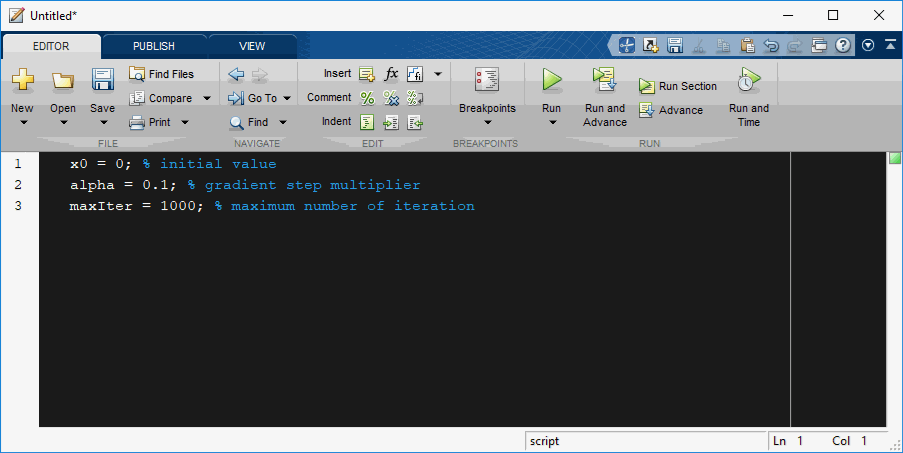
Task: Click the Run Section button
Action: [678, 86]
